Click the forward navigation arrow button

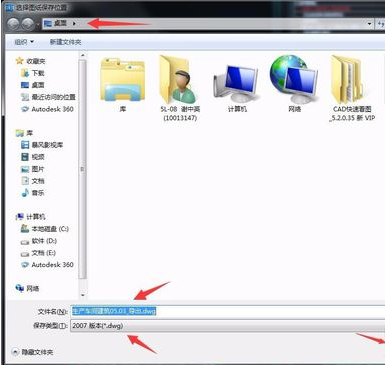click(x=28, y=24)
